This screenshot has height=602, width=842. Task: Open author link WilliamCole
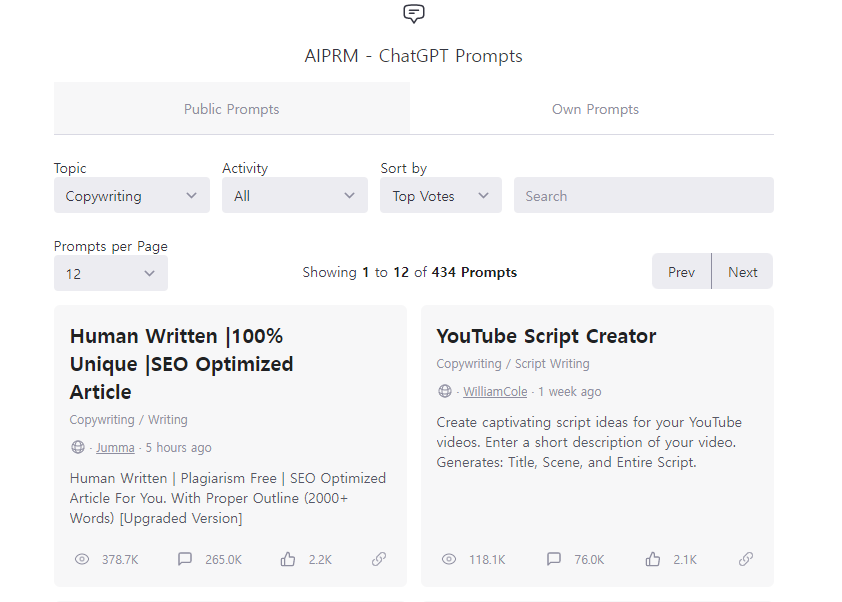(495, 391)
